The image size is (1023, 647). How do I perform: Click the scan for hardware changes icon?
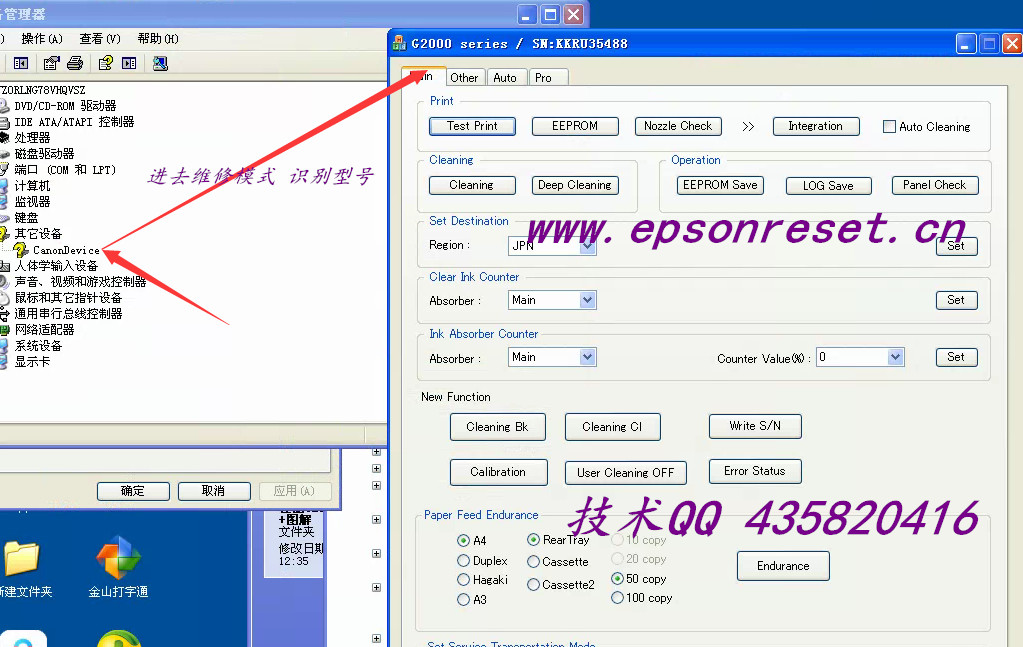pos(159,63)
